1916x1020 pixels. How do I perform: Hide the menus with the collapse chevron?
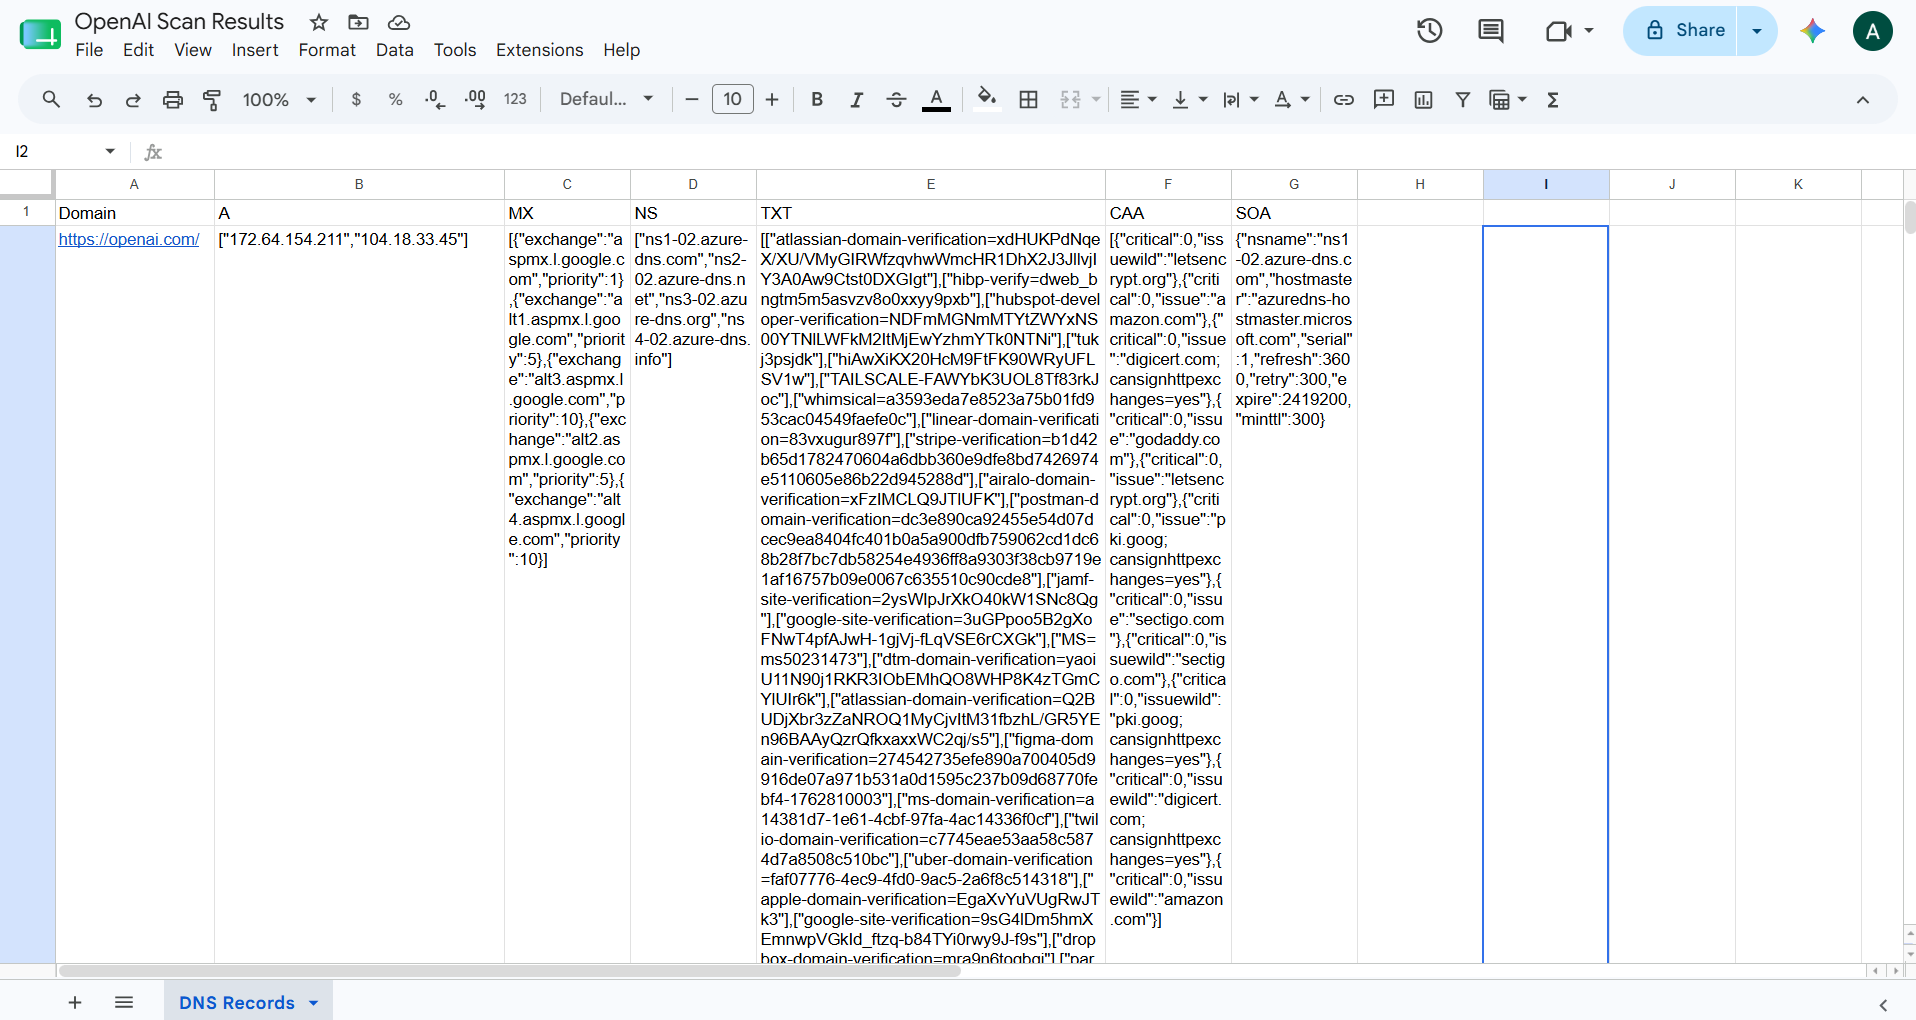(1863, 99)
